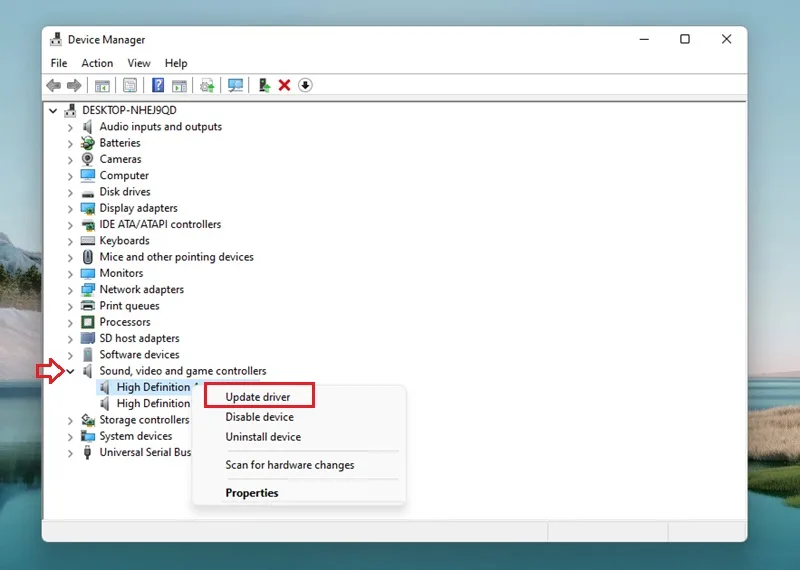Click the red X Uninstall device toolbar icon
The width and height of the screenshot is (800, 570).
click(284, 85)
